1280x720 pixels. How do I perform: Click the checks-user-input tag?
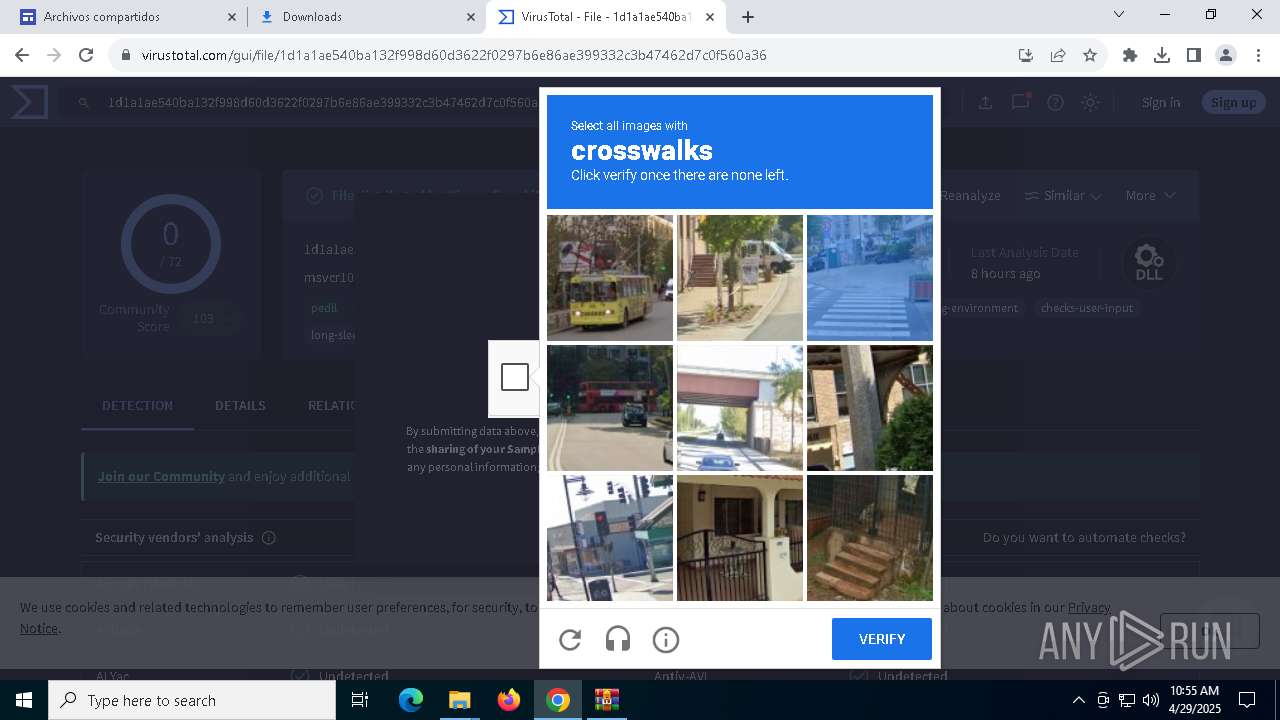[1087, 308]
